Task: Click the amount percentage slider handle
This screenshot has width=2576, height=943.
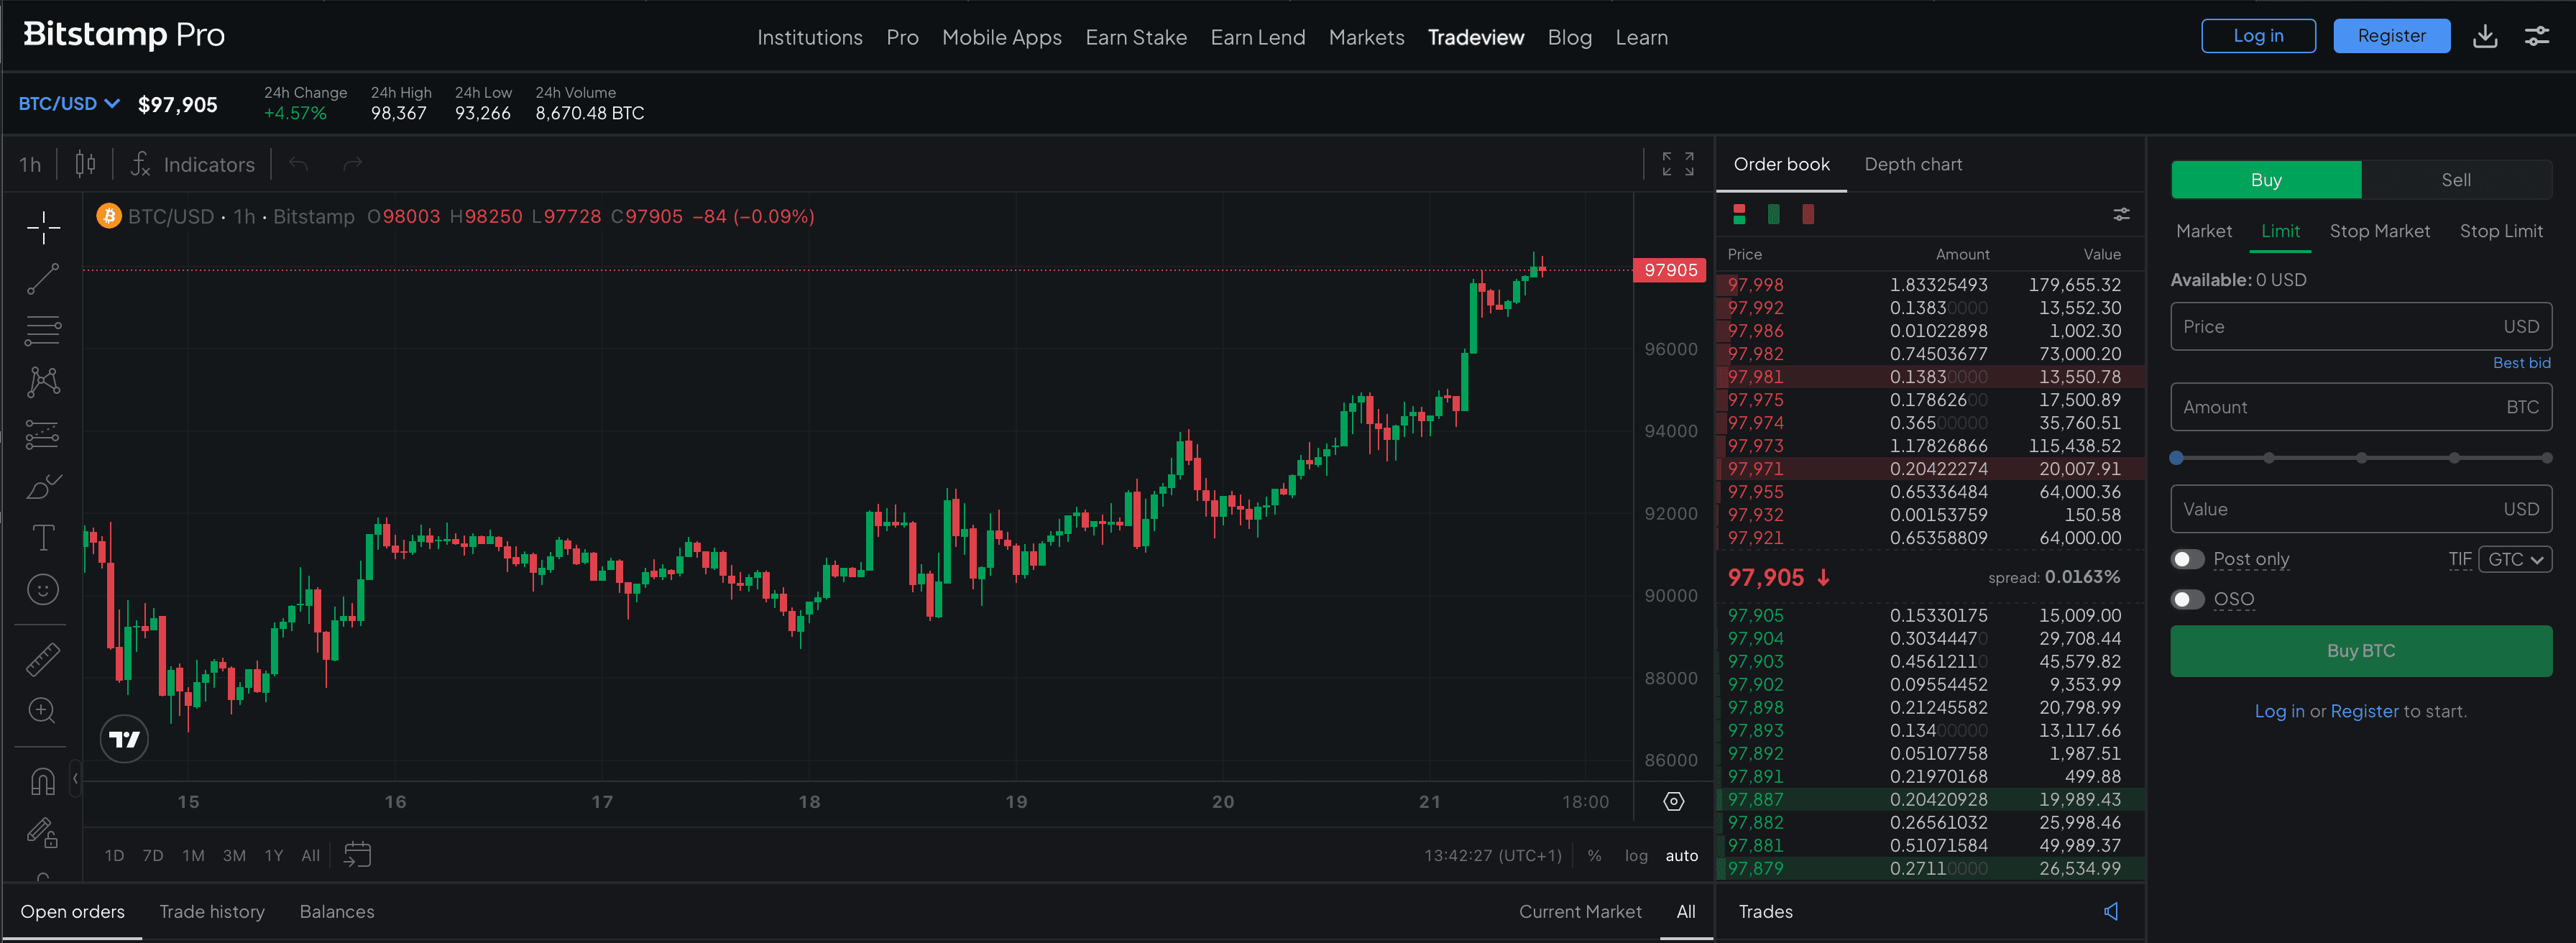Action: 2176,458
